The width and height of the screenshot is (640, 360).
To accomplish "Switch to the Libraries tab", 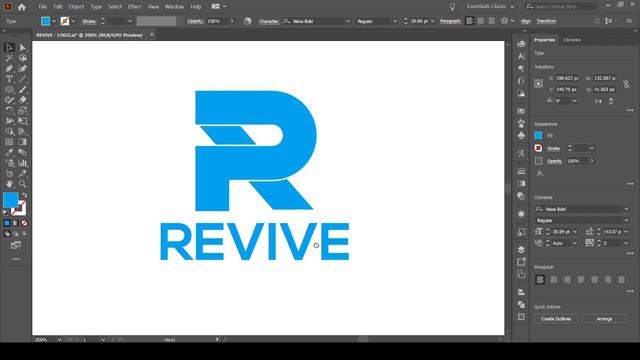I will coord(571,40).
